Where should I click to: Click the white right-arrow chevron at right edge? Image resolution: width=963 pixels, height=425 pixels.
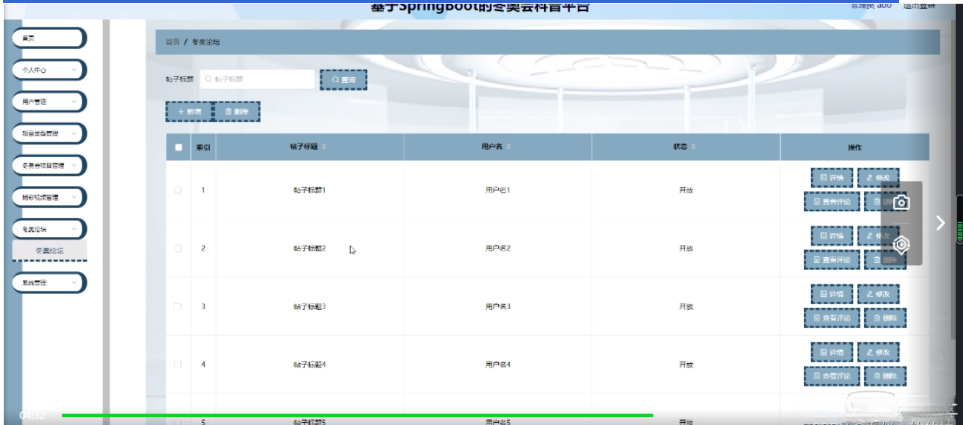940,223
